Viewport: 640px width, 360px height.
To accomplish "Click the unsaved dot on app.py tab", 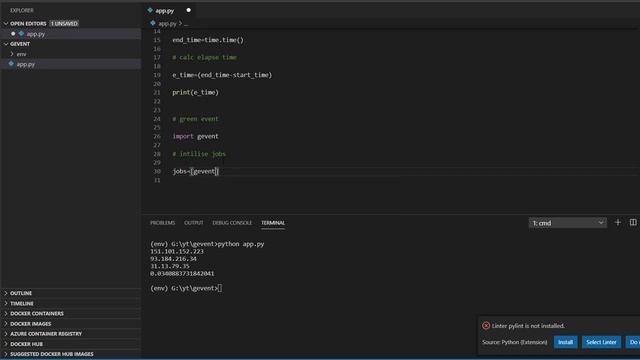I will pyautogui.click(x=189, y=10).
